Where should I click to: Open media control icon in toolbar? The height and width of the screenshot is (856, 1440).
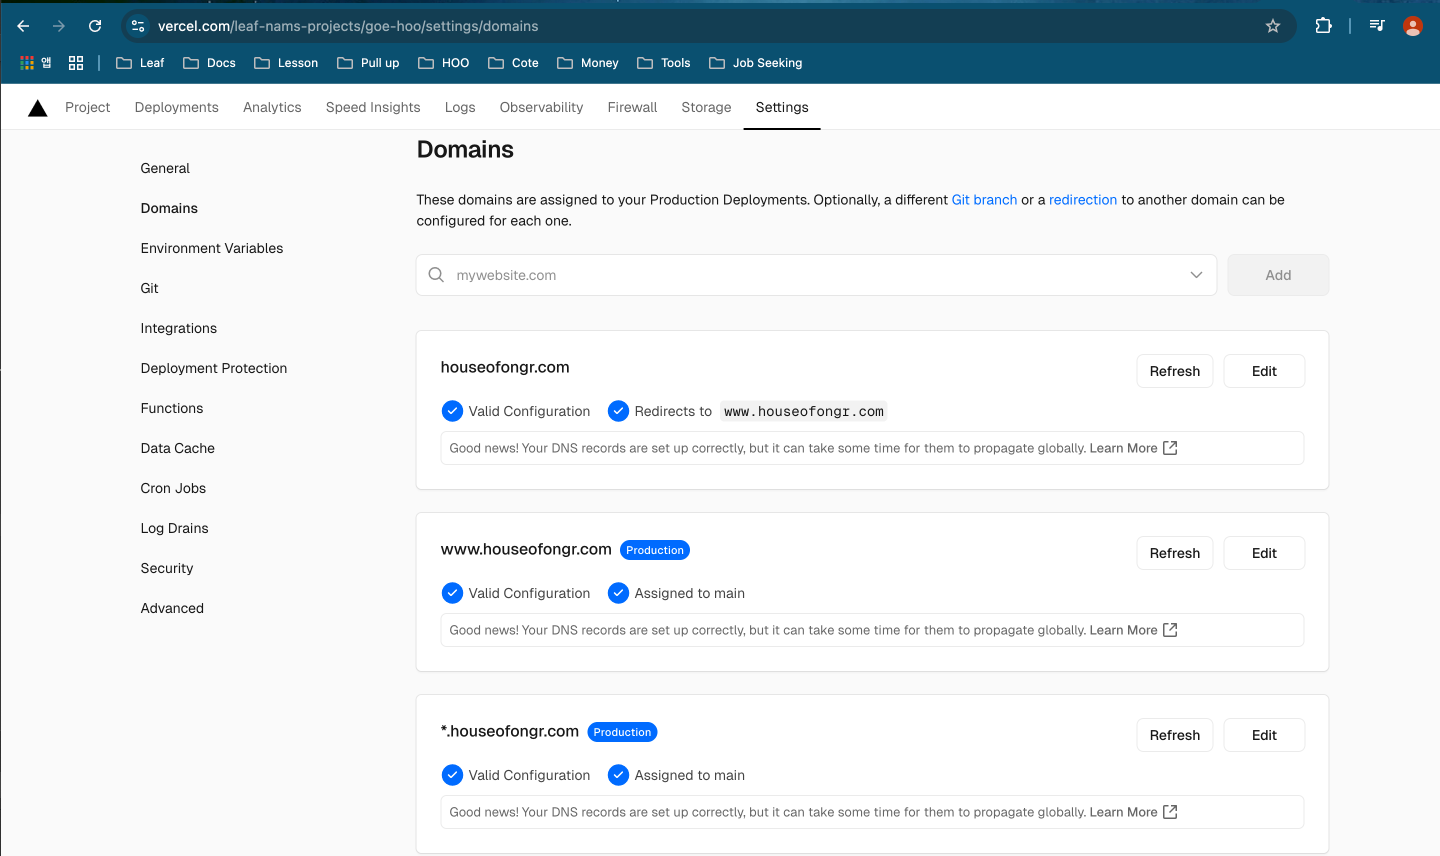point(1377,26)
